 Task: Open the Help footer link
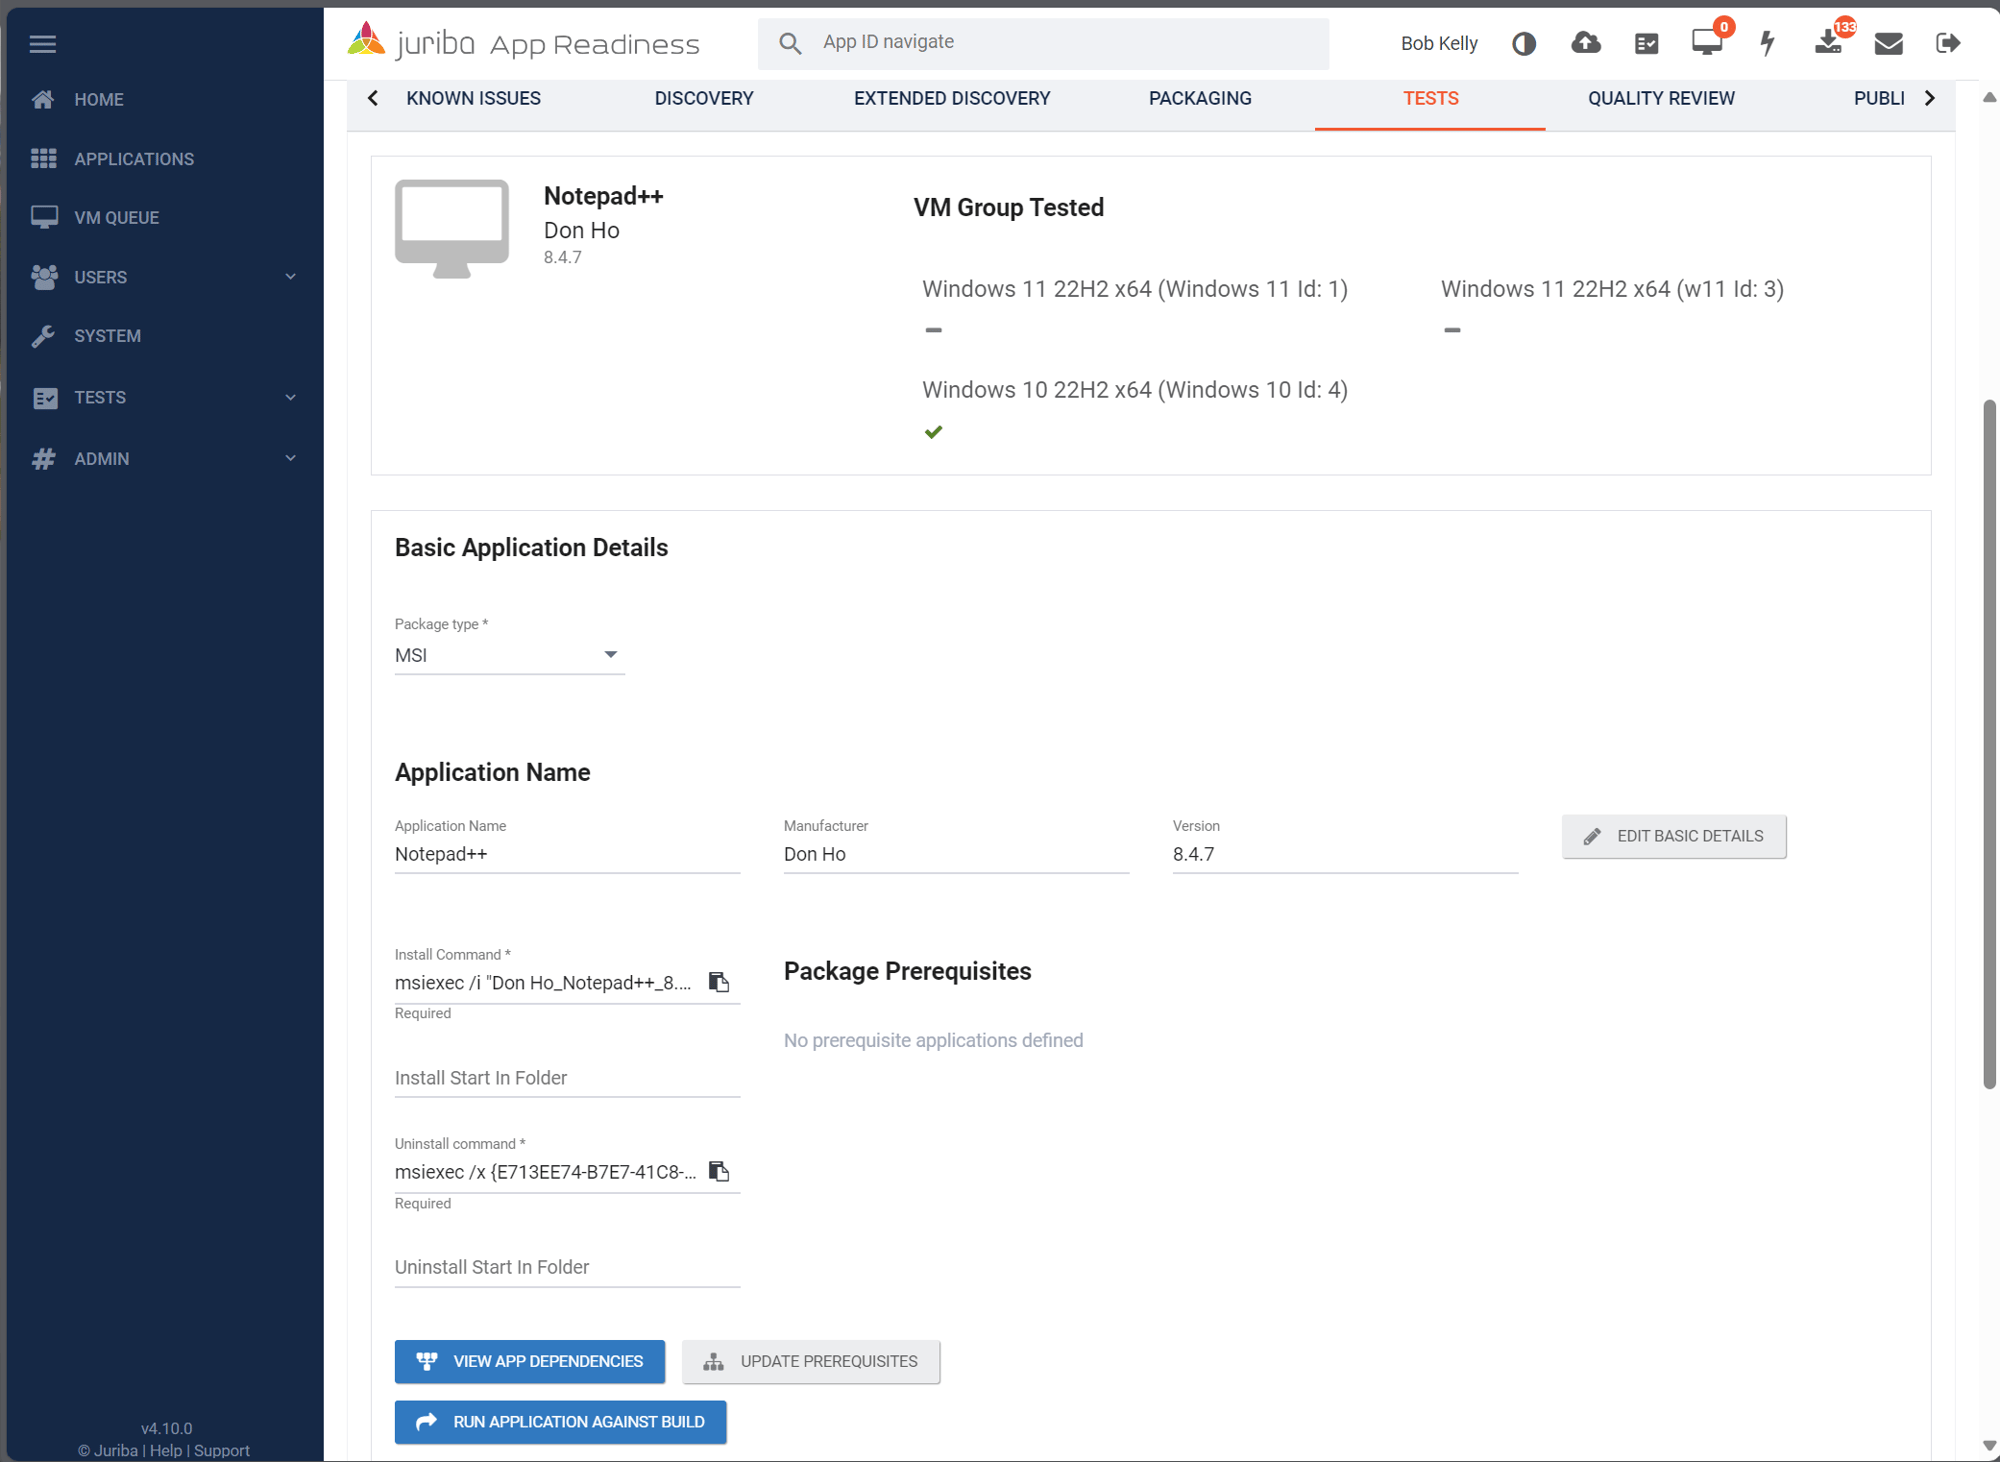point(166,1450)
